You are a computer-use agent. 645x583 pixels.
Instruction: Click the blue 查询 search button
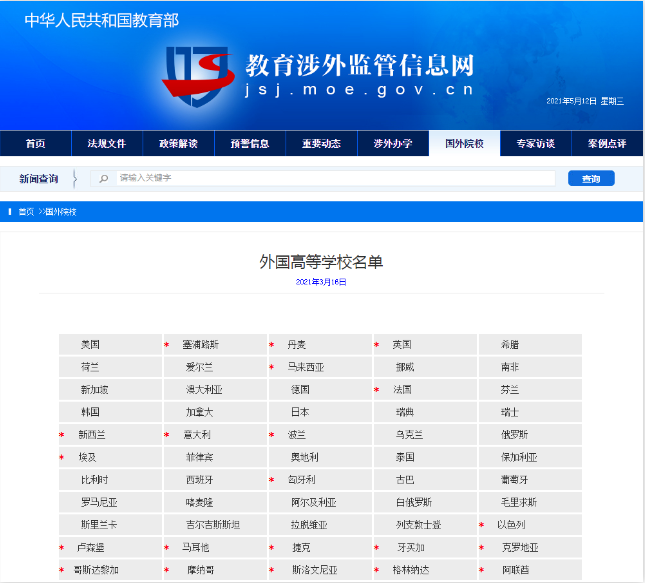tap(591, 179)
